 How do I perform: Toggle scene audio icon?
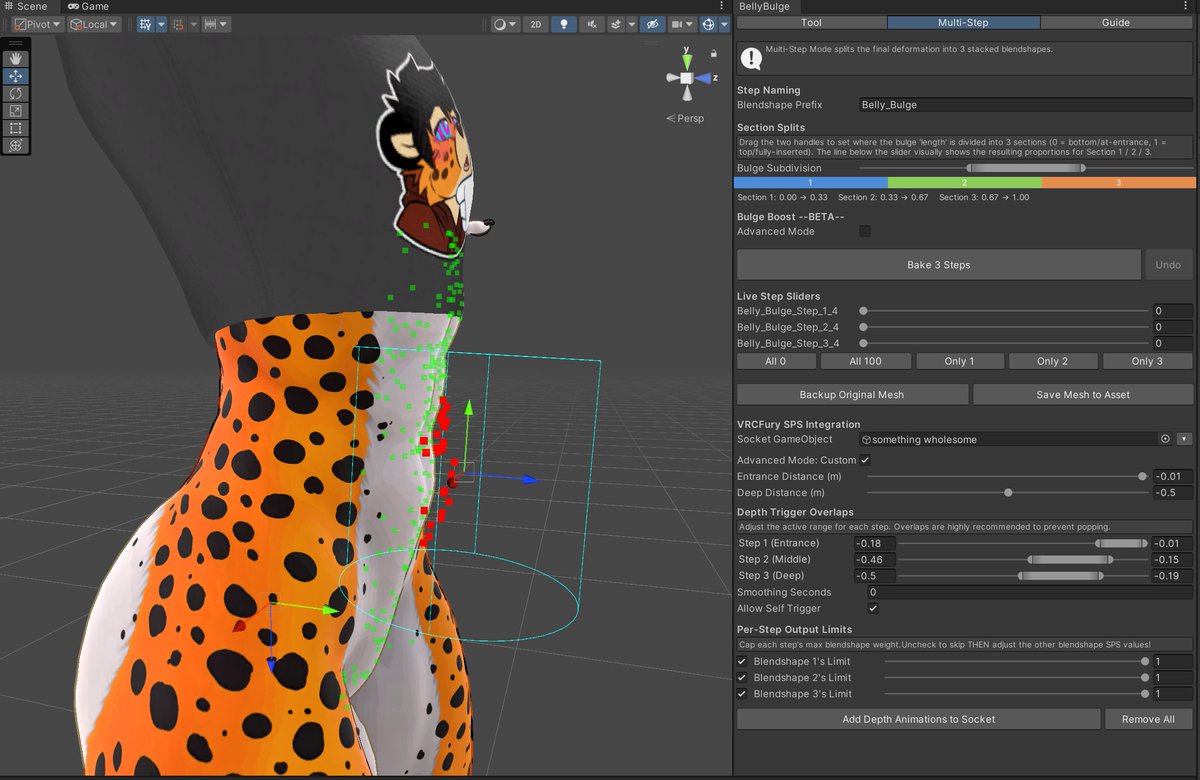(x=592, y=24)
